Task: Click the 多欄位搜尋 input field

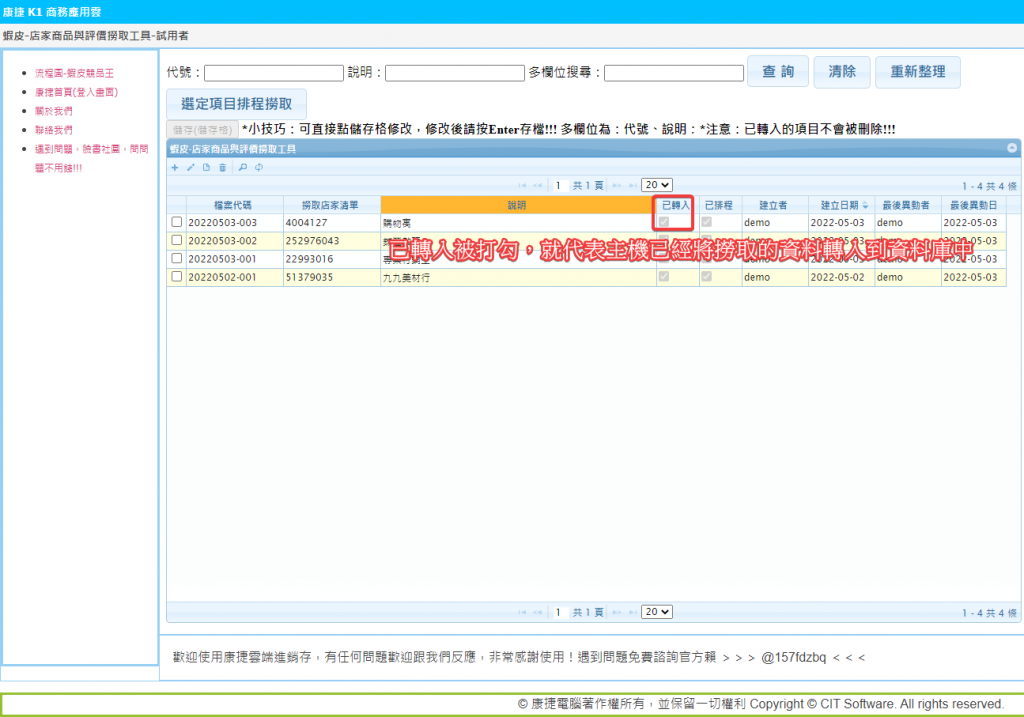Action: 674,73
